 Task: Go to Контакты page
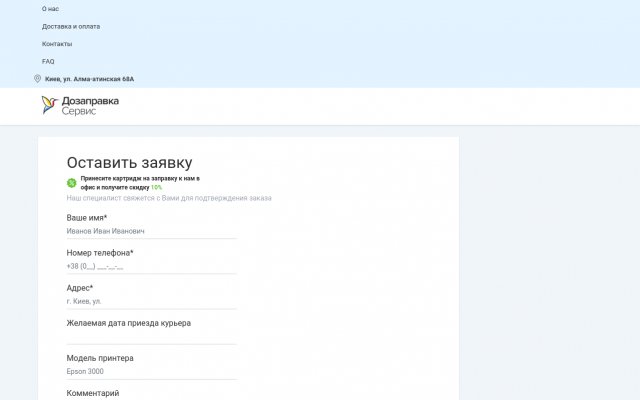pos(57,44)
